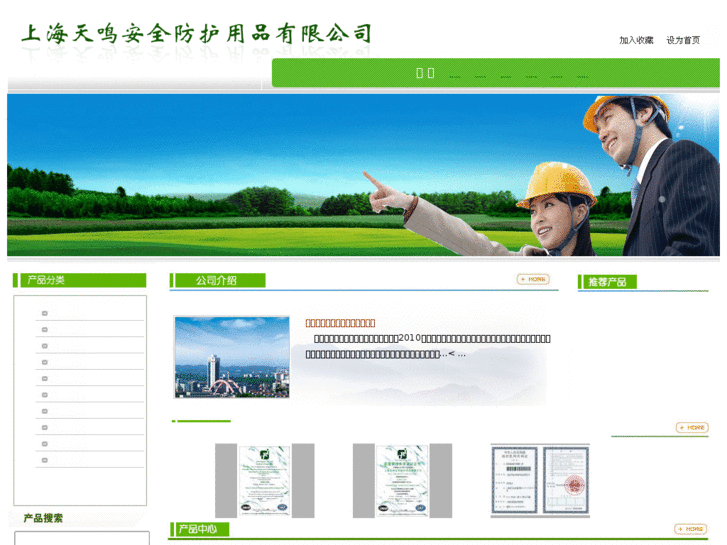Click the 公司介绍 section header
727x545 pixels.
click(218, 280)
